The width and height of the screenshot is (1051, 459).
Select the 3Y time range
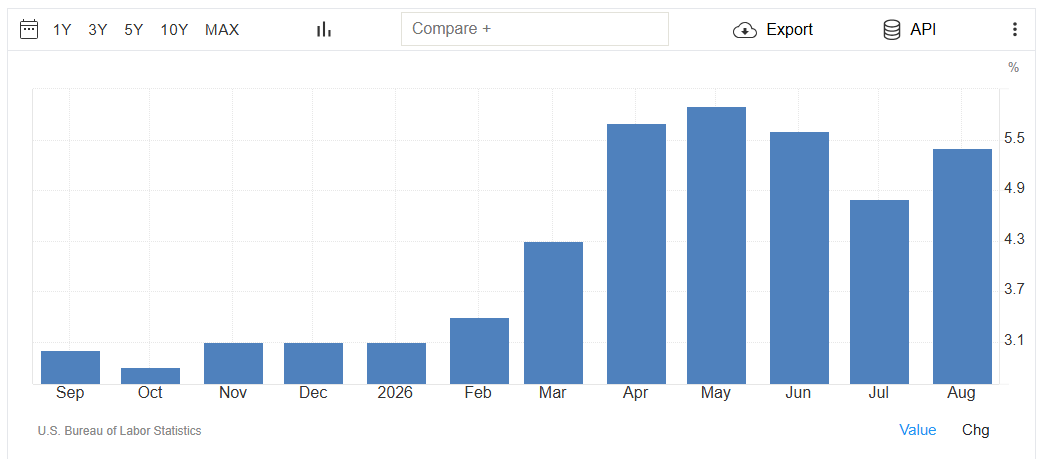pos(97,29)
